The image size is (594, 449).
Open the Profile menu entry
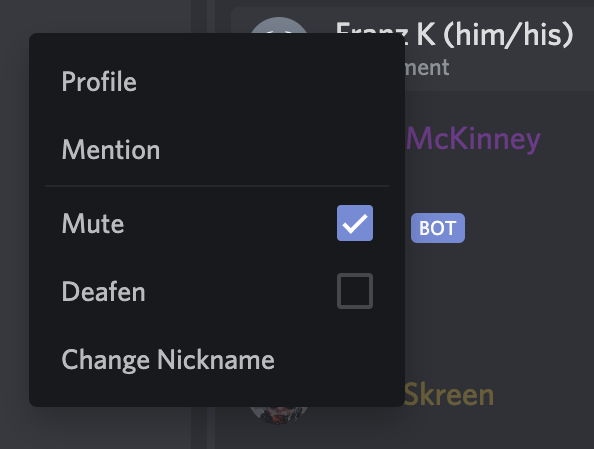217,81
